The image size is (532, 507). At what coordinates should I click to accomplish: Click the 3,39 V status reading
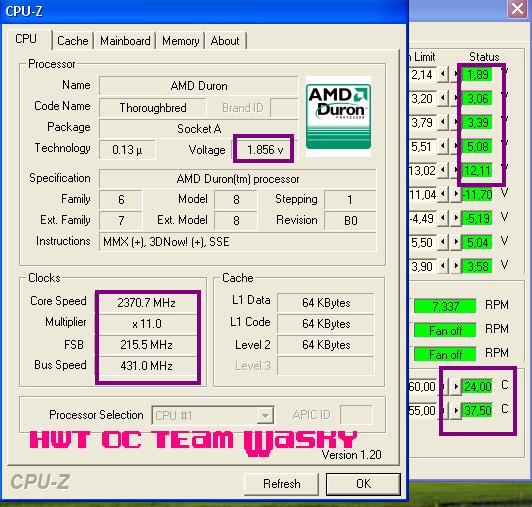478,122
